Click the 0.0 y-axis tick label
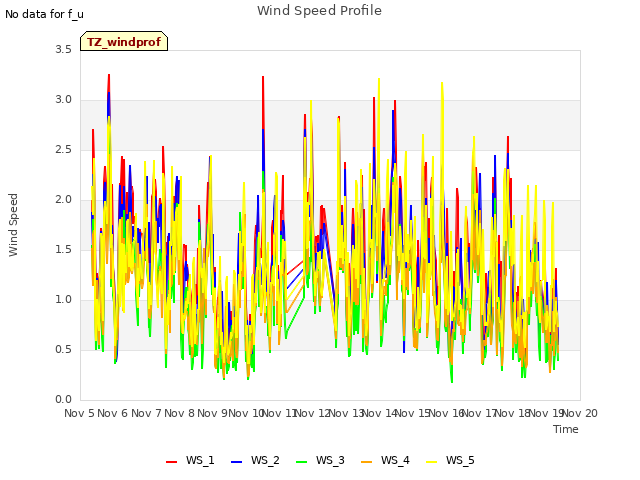Viewport: 640px width, 480px height. click(63, 400)
